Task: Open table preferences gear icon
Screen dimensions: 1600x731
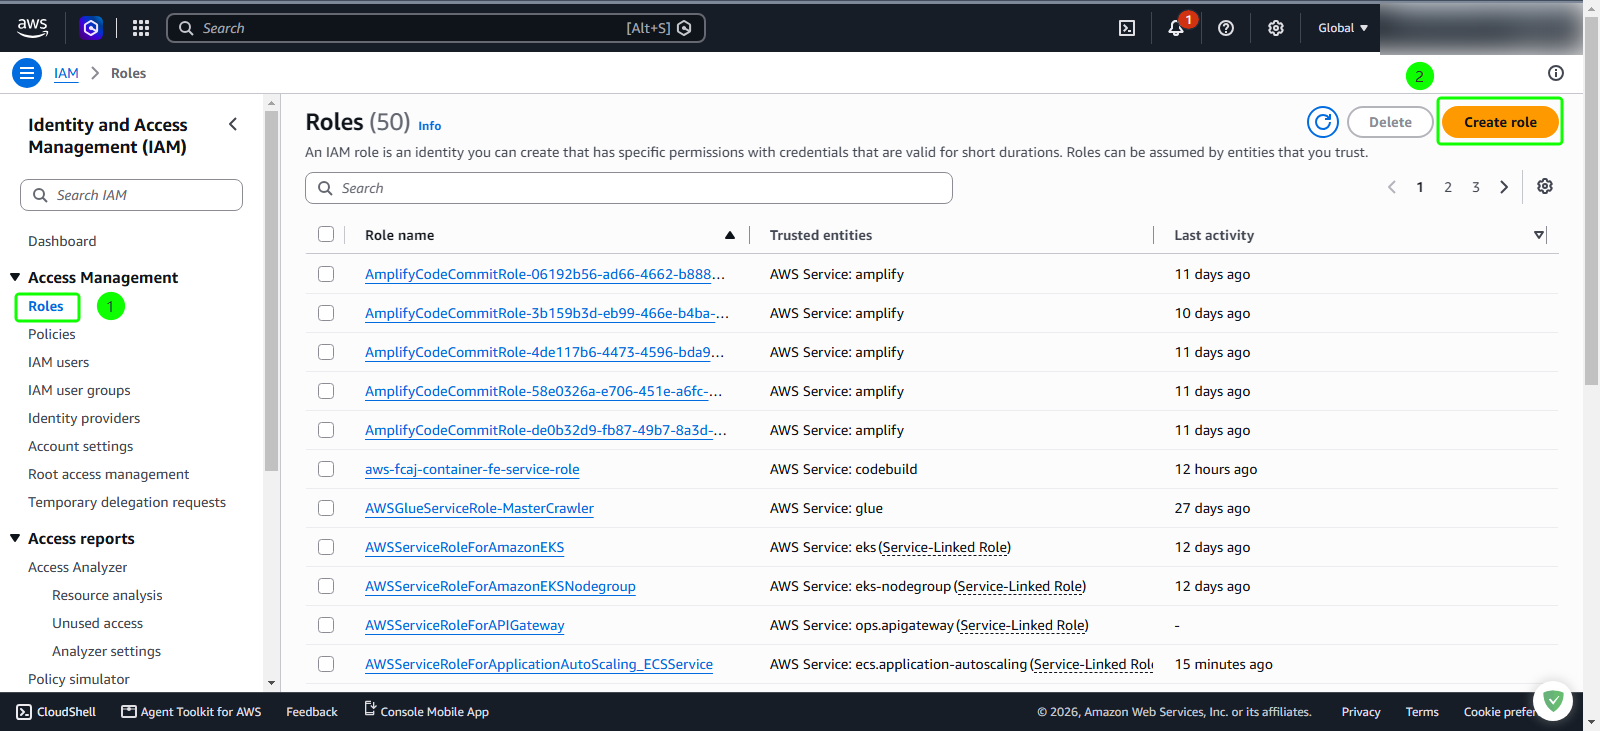Action: click(1545, 187)
